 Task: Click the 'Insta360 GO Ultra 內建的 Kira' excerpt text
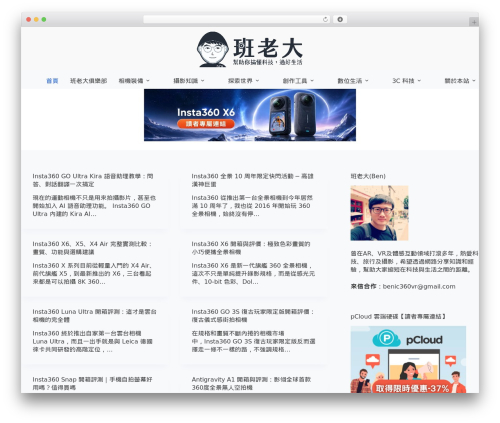[x=94, y=206]
